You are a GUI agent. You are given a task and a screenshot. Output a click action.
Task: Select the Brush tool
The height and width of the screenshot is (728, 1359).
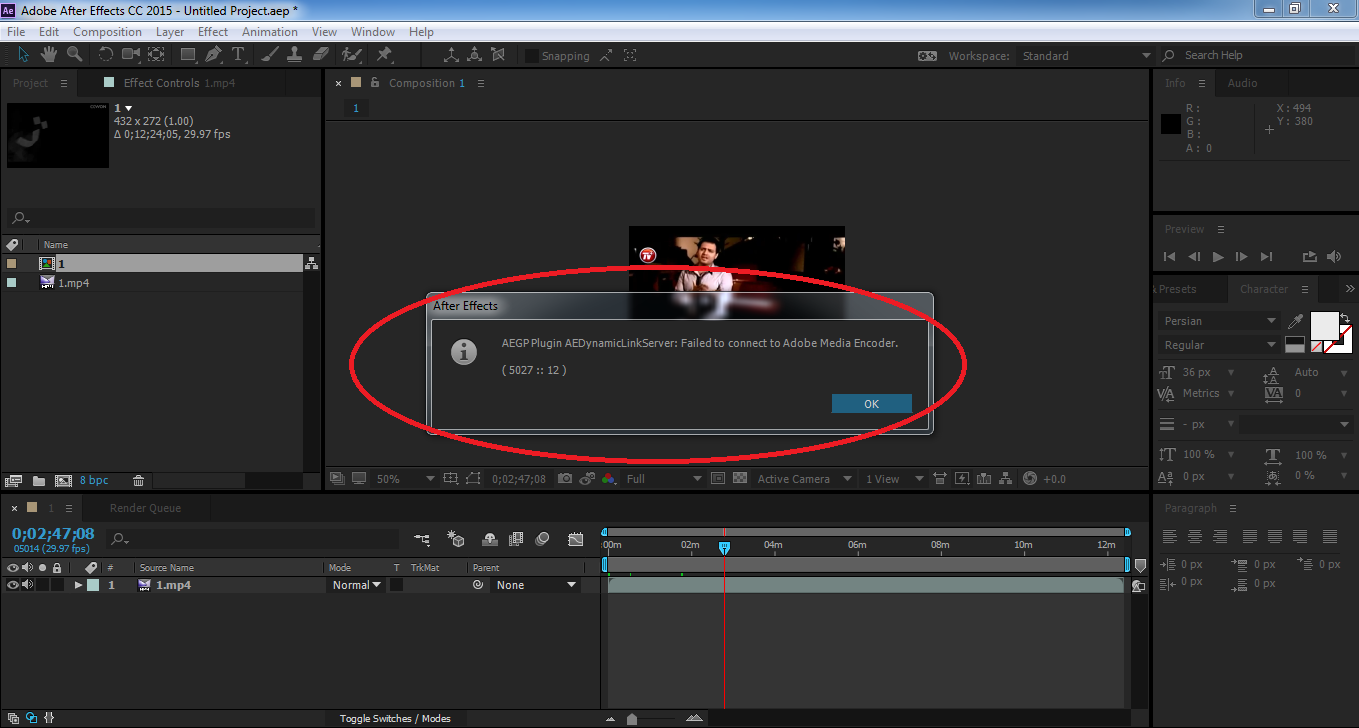[x=271, y=54]
